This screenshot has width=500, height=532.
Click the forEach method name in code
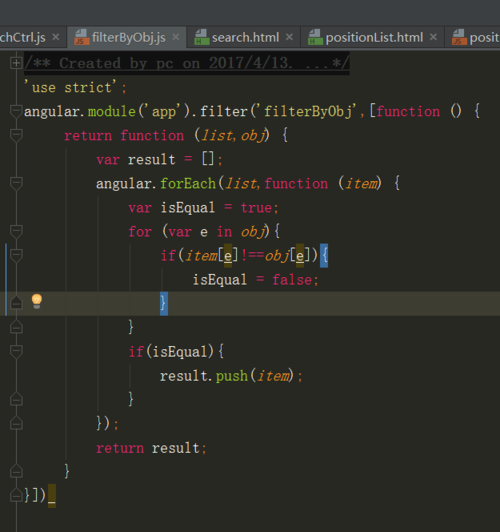[x=188, y=184]
